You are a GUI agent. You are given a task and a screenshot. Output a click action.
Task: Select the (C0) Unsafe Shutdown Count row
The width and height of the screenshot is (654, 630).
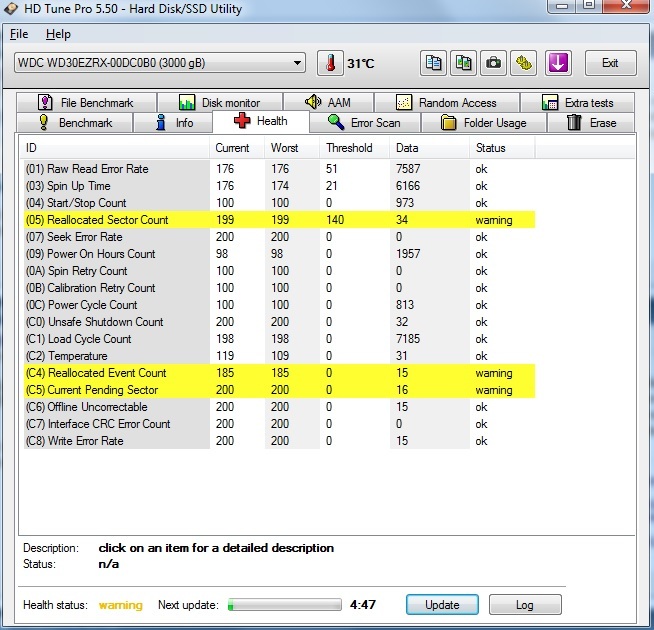(x=279, y=322)
